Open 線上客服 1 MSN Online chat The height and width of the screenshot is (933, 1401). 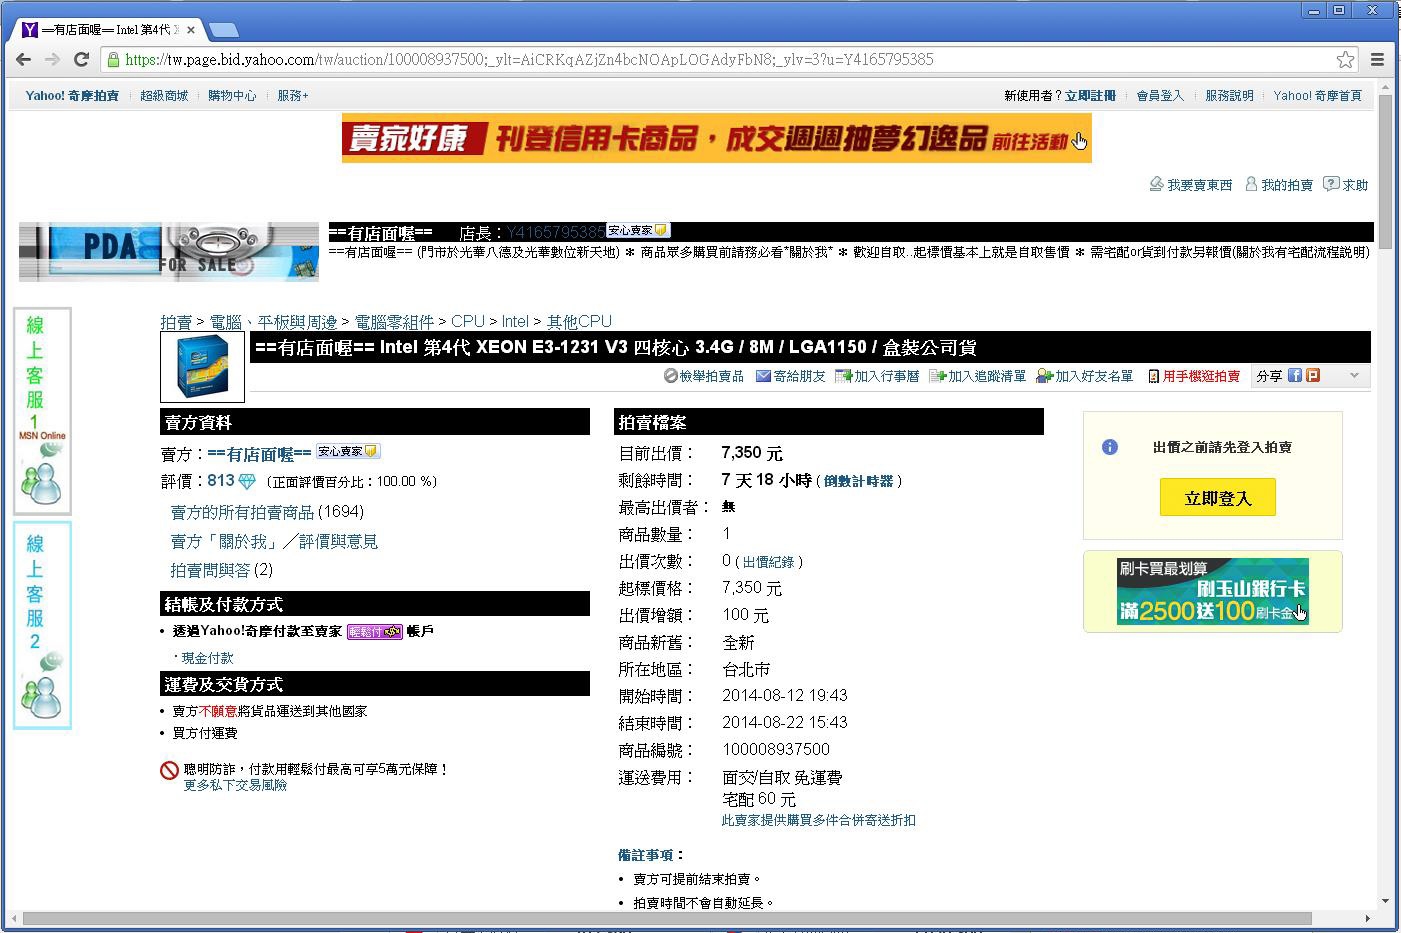click(41, 411)
